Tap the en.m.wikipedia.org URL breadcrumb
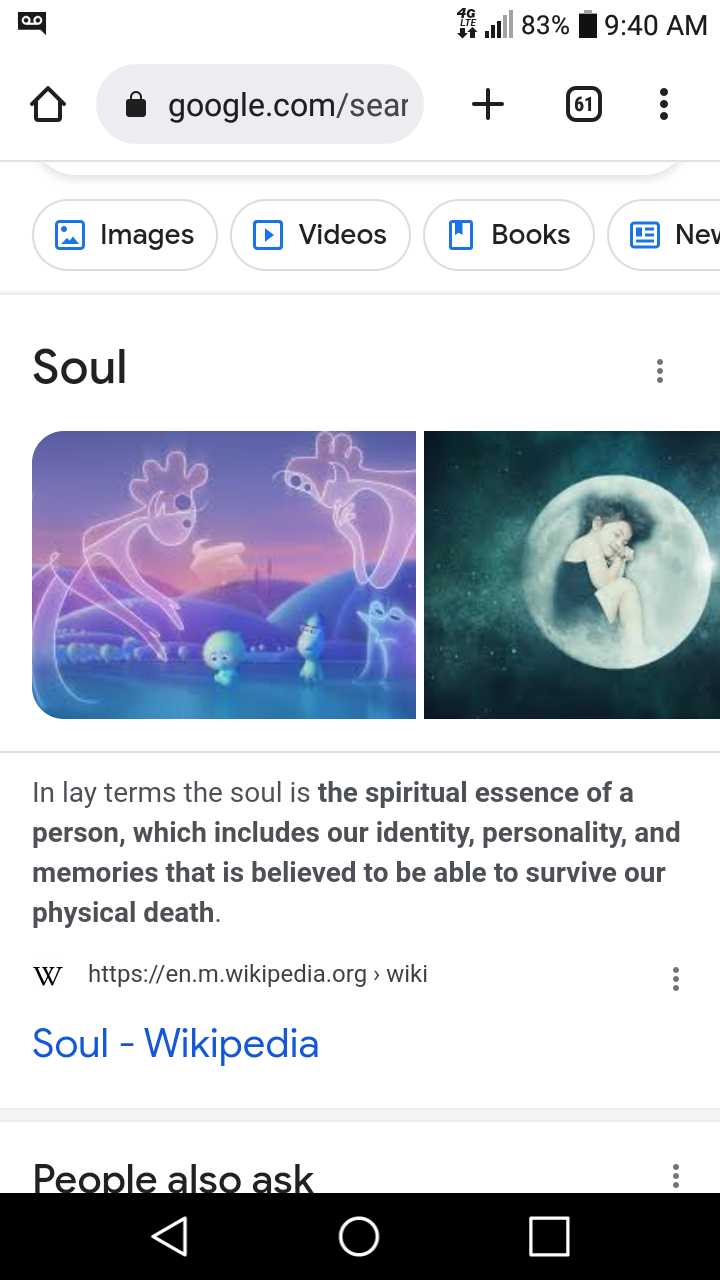Image resolution: width=720 pixels, height=1280 pixels. pyautogui.click(x=258, y=974)
